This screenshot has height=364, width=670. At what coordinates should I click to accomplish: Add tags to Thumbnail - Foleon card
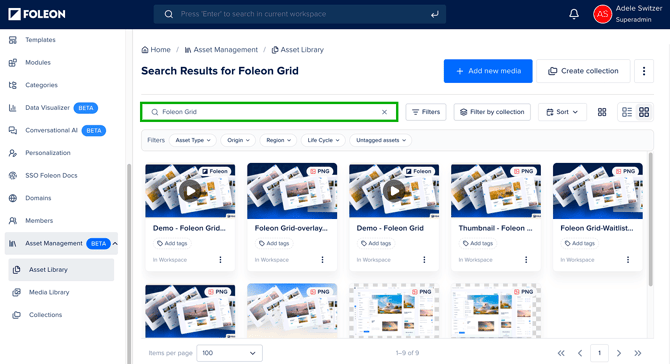[478, 244]
